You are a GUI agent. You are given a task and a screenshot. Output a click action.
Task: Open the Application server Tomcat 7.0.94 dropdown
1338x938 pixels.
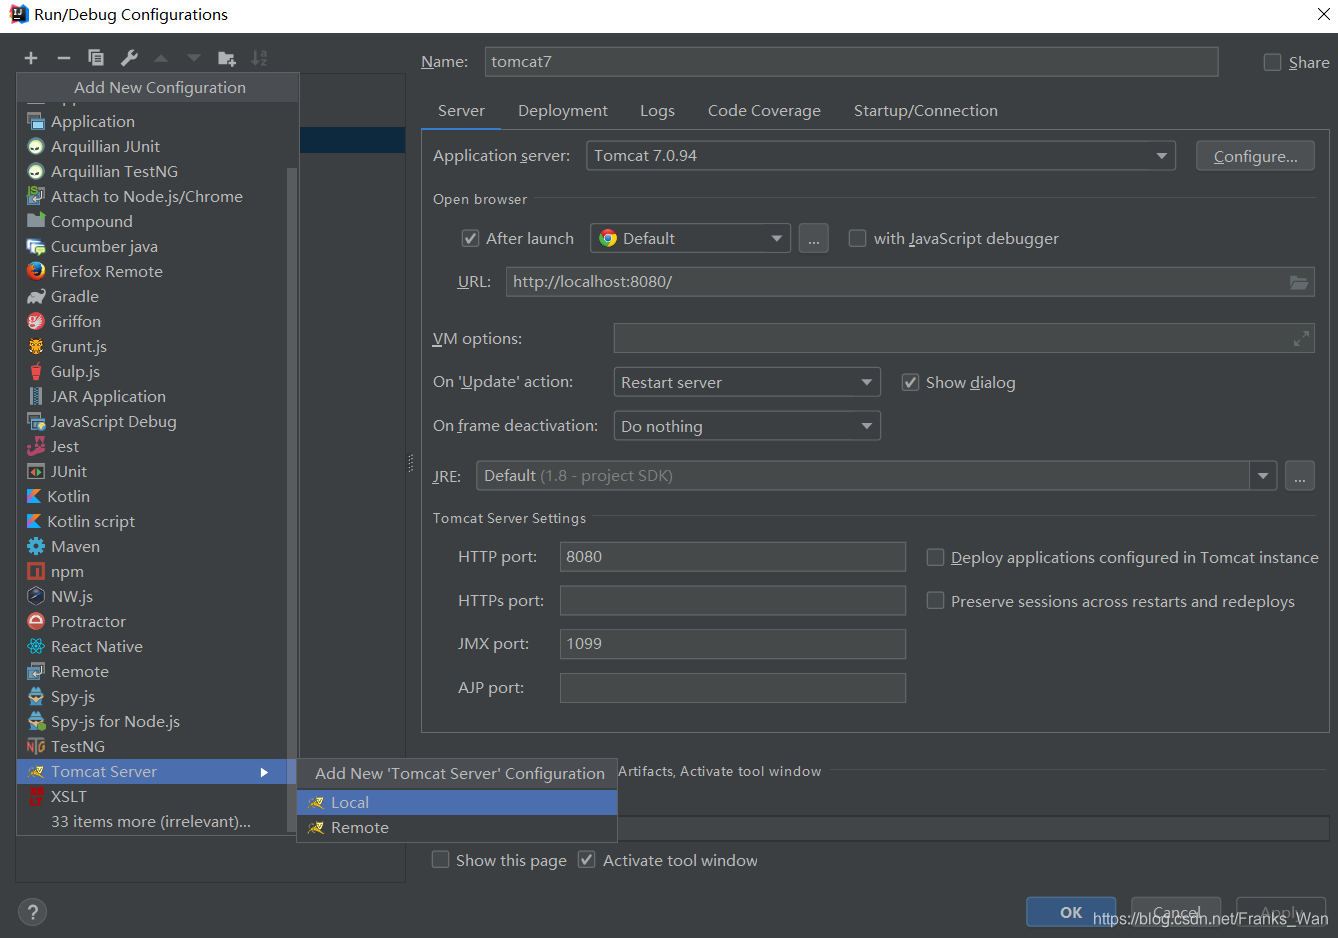tap(880, 156)
